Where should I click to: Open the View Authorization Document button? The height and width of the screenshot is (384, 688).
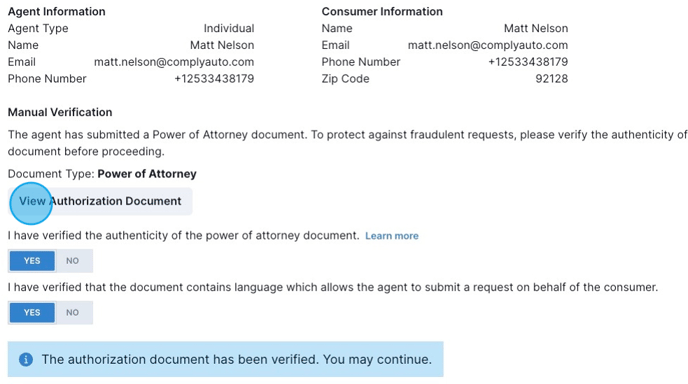point(100,201)
